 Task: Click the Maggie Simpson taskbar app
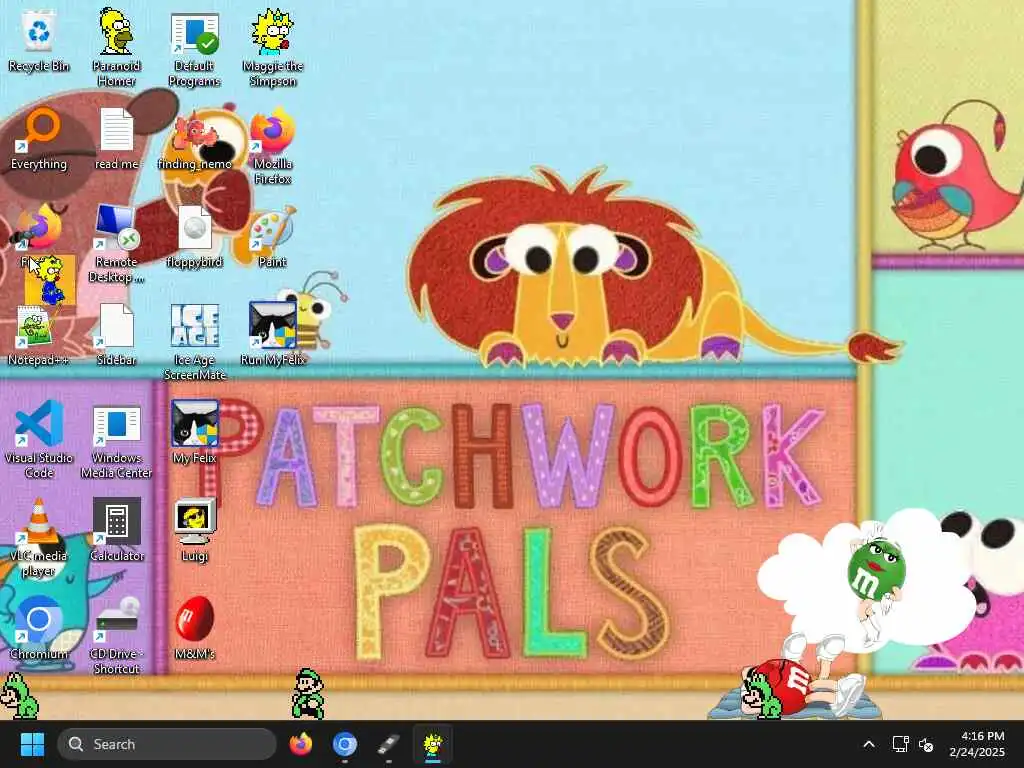pos(432,745)
